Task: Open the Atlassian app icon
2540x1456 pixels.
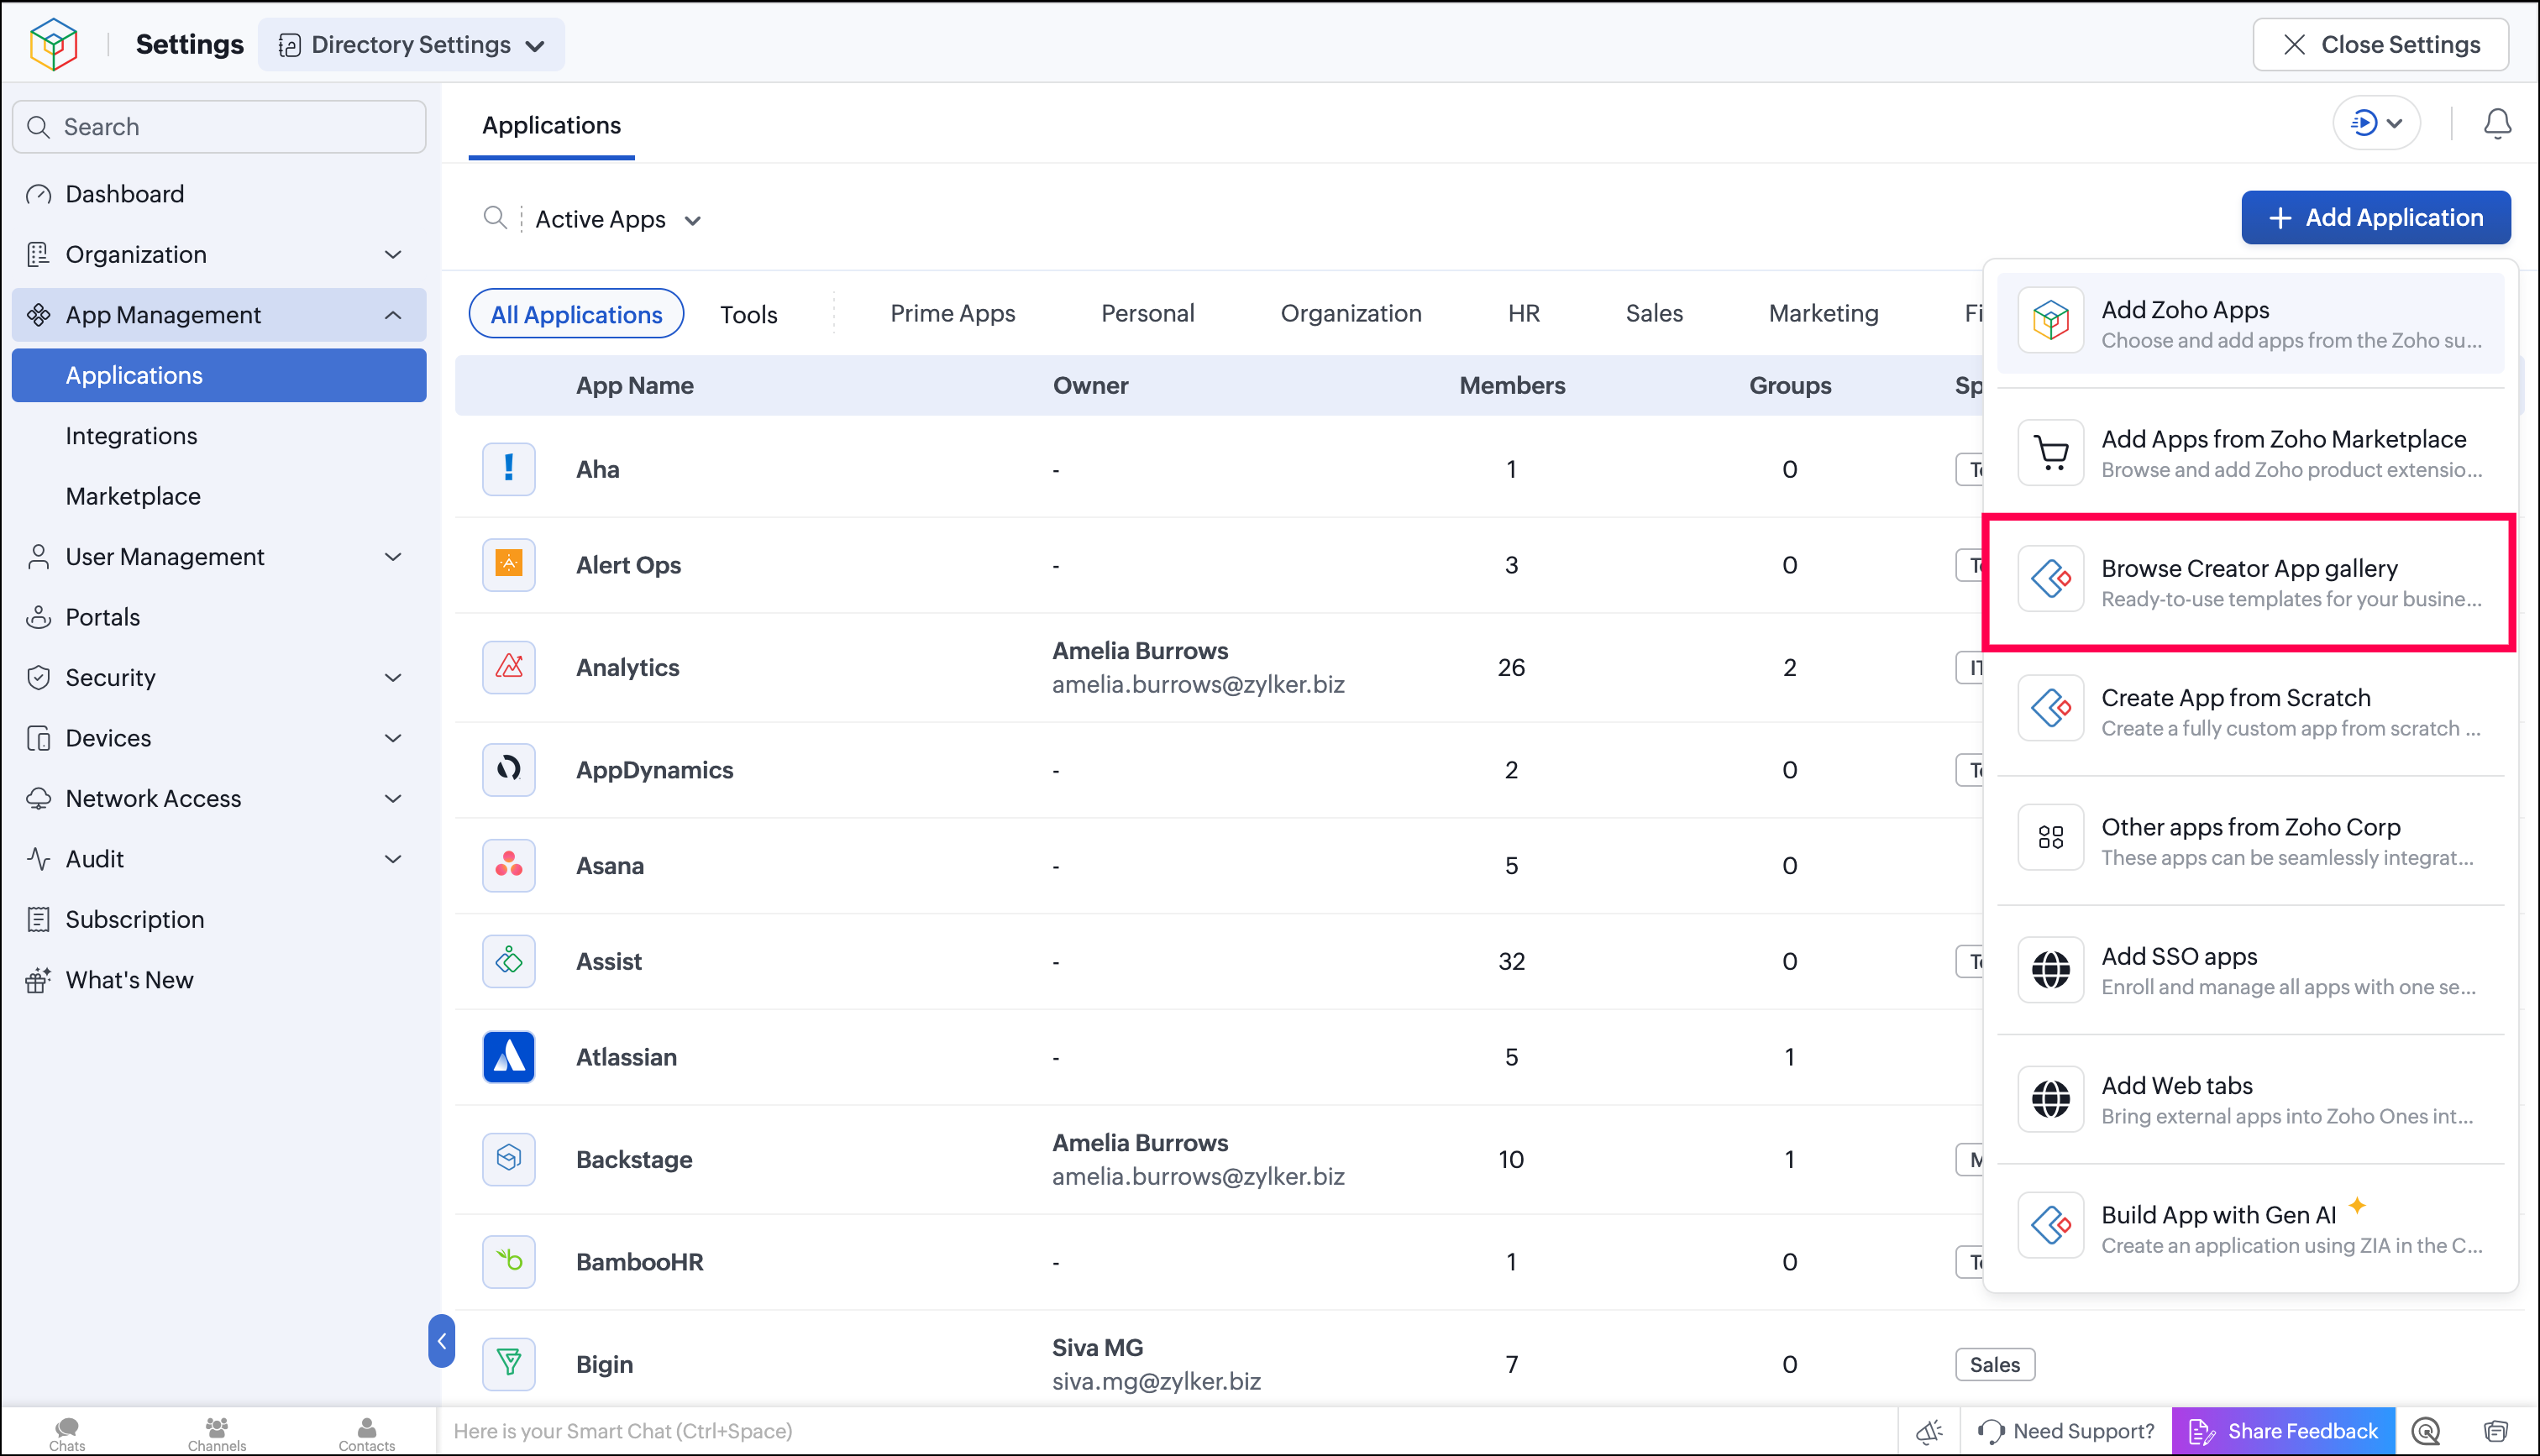Action: tap(509, 1057)
